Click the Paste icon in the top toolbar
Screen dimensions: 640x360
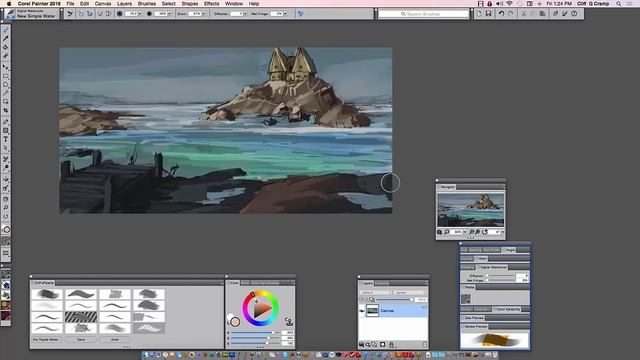pos(542,13)
